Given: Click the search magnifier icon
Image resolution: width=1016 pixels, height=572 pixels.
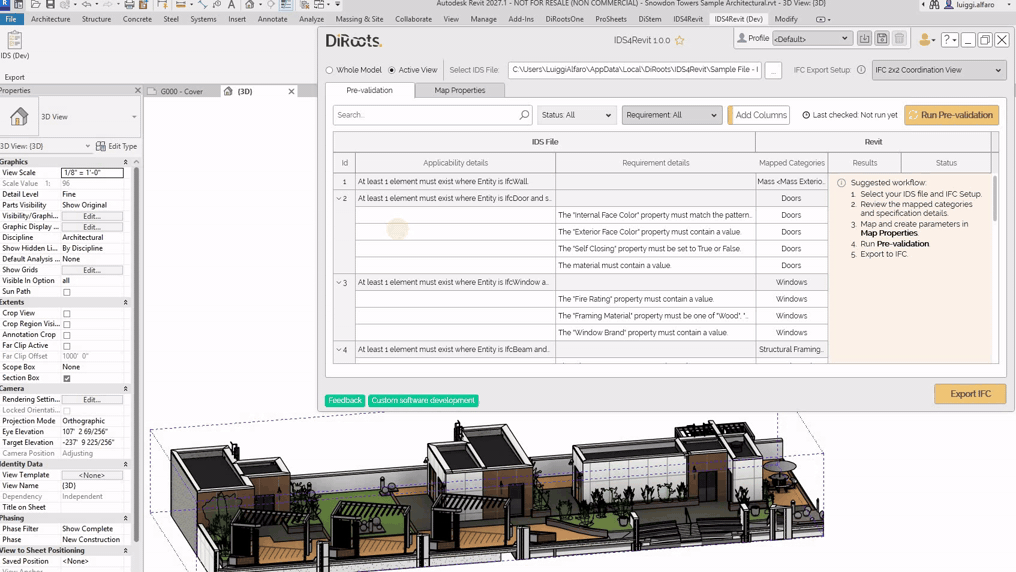Looking at the screenshot, I should tap(524, 115).
